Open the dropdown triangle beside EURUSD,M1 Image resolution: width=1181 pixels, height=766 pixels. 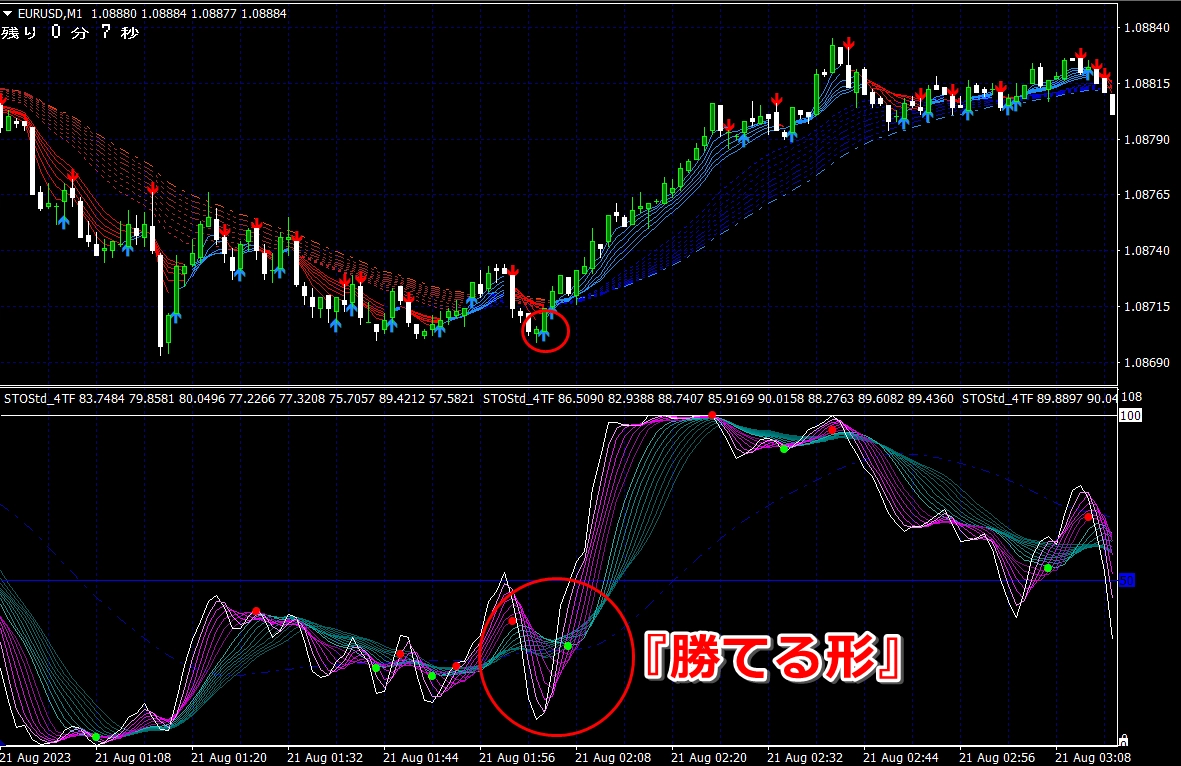point(8,13)
